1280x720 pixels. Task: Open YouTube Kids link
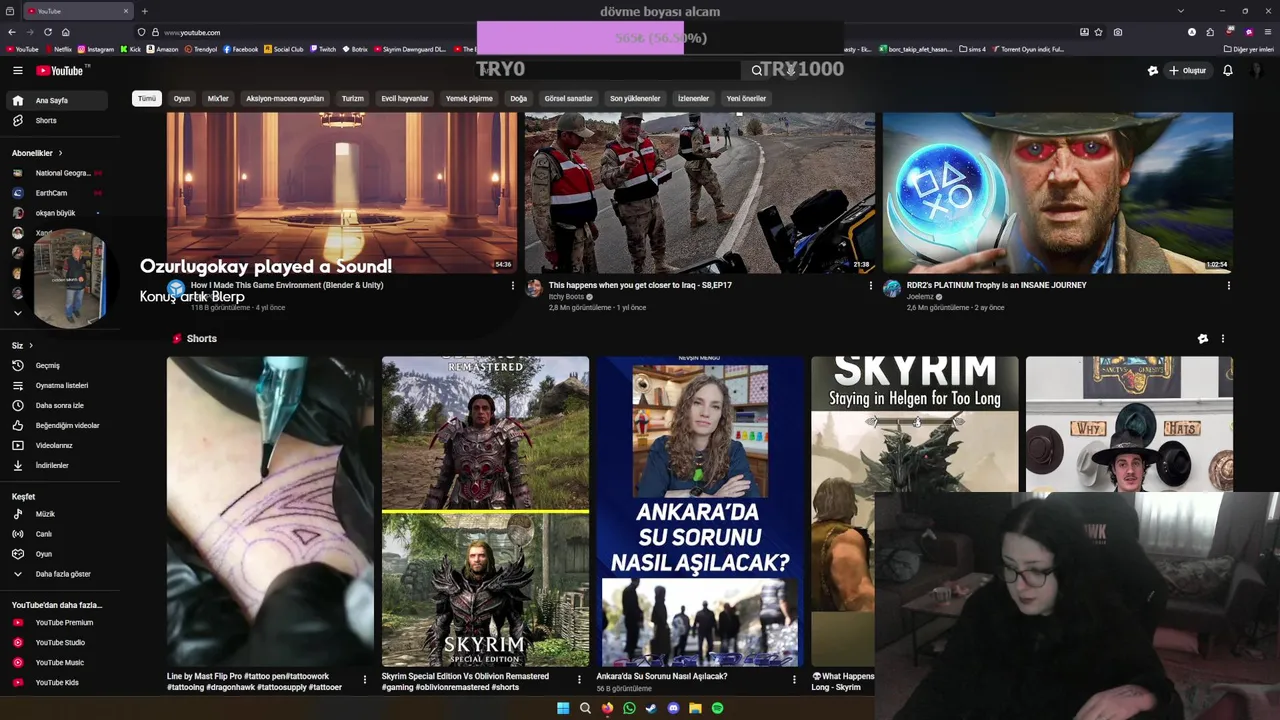pos(58,682)
